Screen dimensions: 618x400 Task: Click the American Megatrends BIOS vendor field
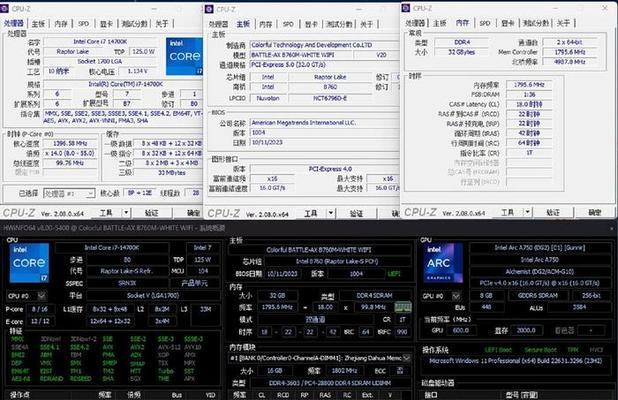pyautogui.click(x=325, y=123)
